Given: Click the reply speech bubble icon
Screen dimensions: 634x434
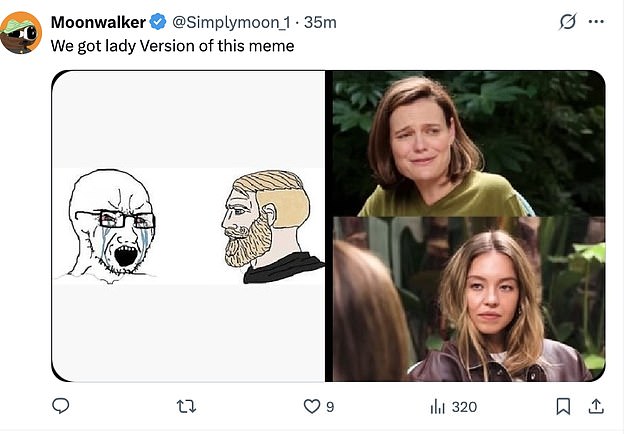Looking at the screenshot, I should [x=61, y=406].
